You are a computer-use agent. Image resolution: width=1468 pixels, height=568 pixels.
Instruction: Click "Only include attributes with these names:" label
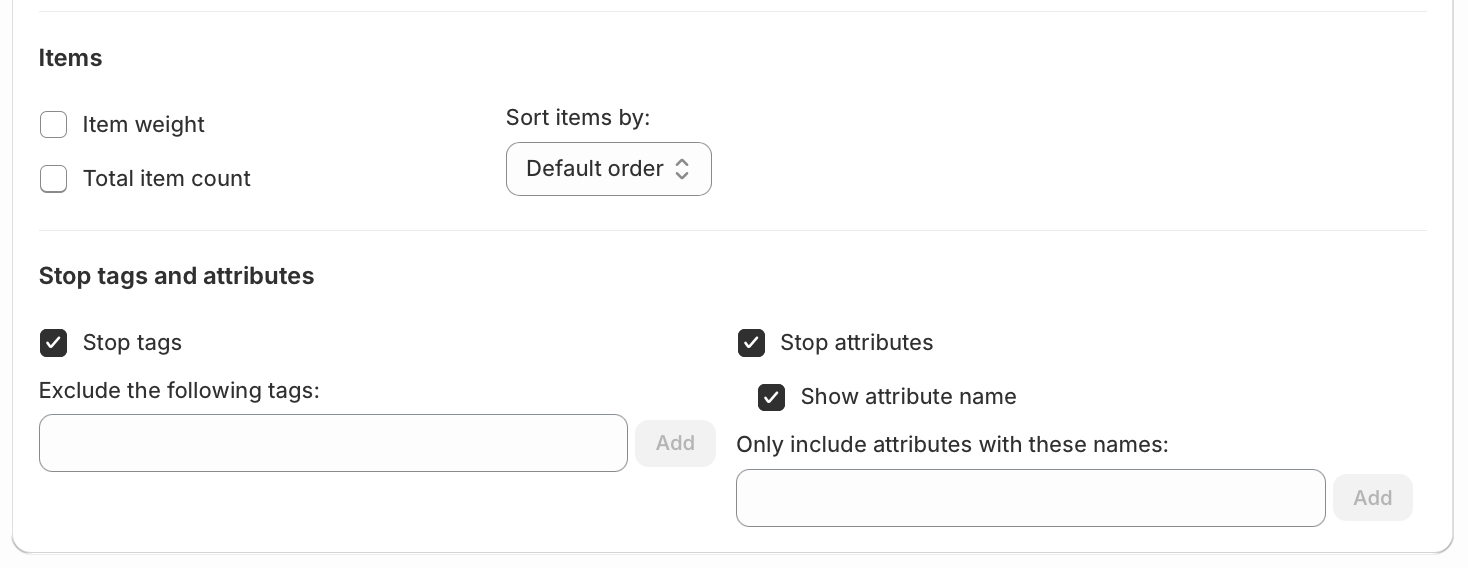click(952, 444)
